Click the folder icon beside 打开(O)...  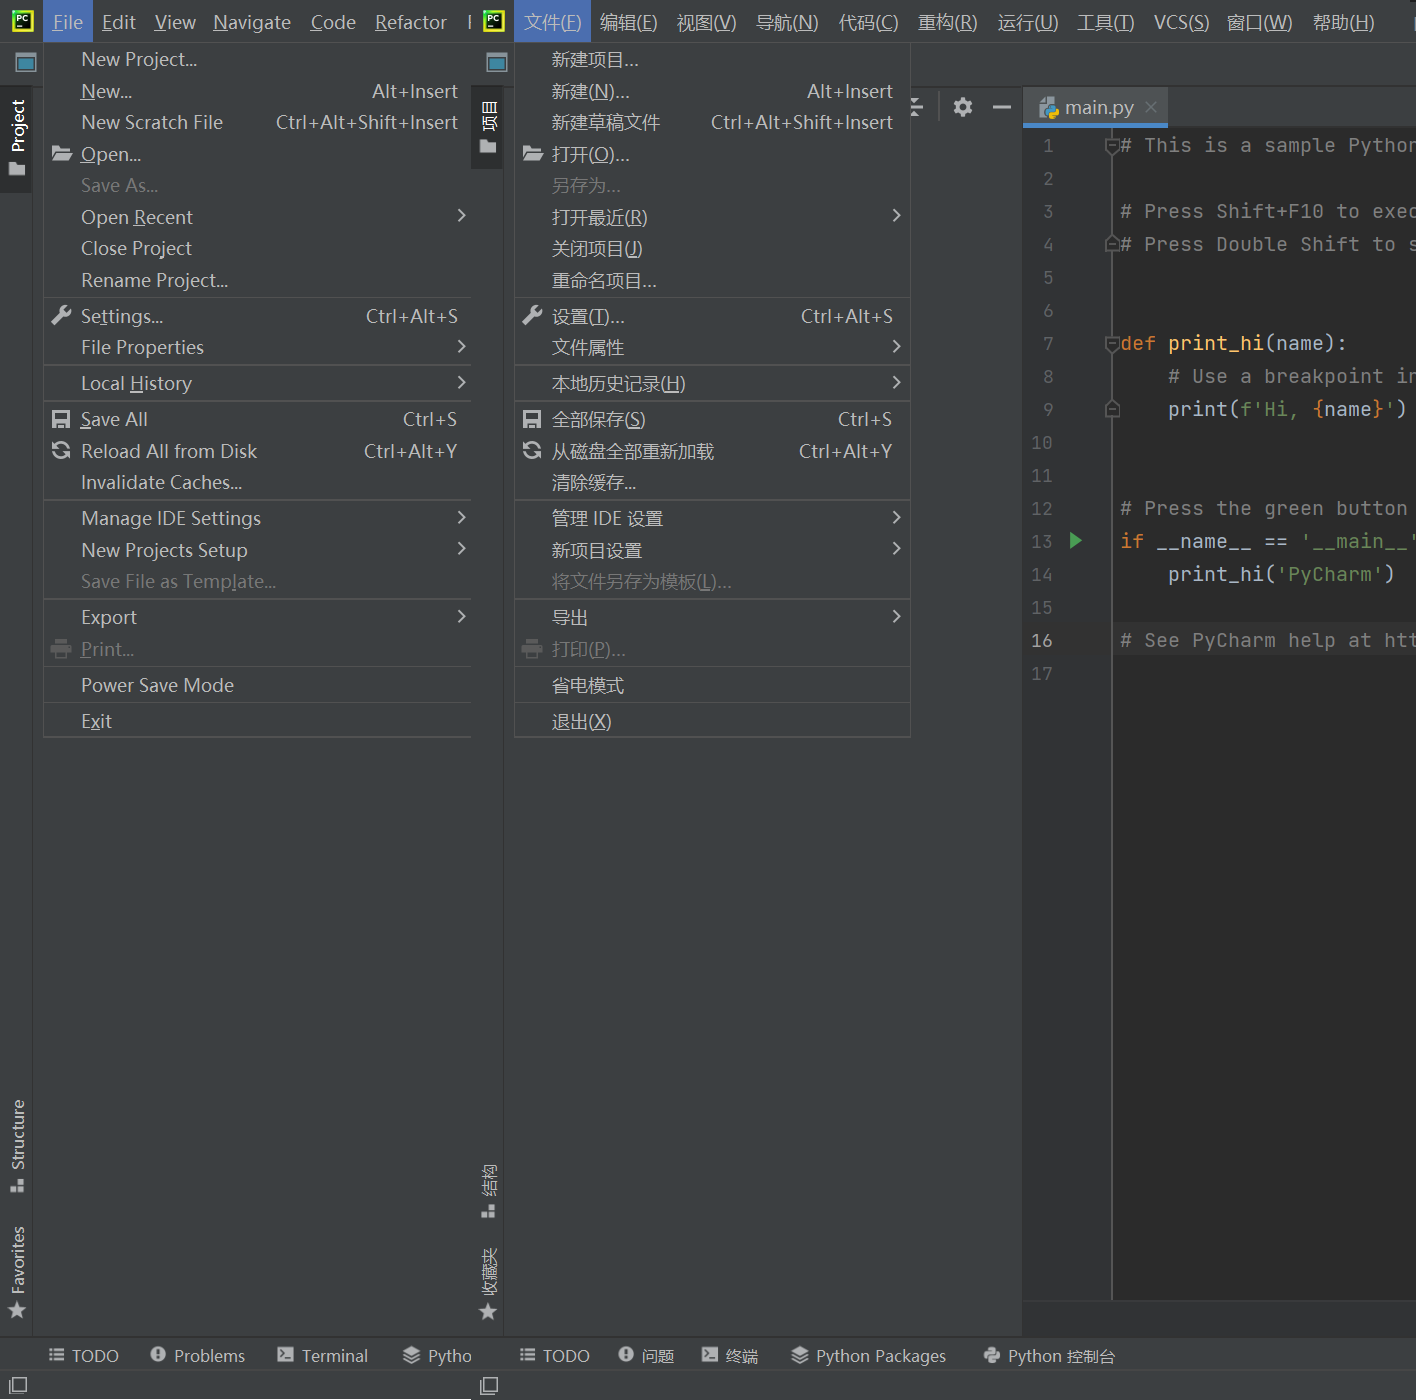pyautogui.click(x=533, y=153)
